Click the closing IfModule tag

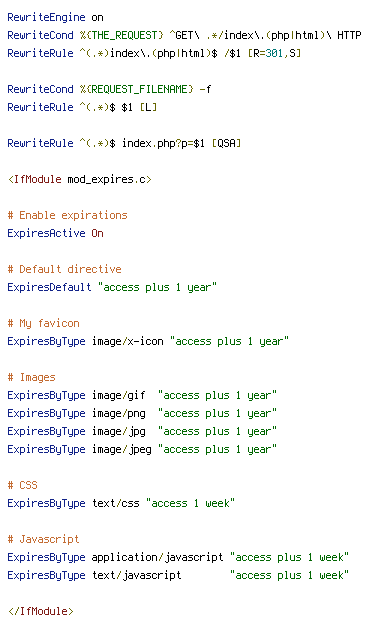40,612
